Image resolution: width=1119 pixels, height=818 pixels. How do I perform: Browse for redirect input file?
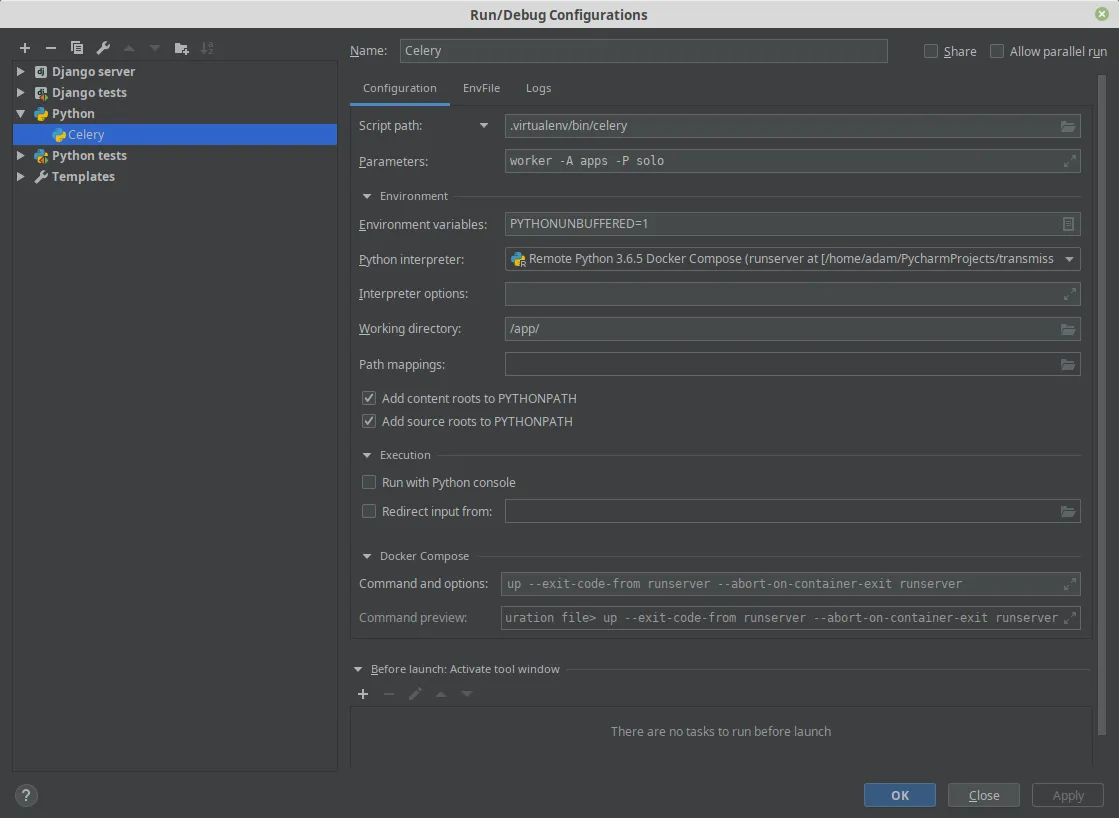point(1068,512)
